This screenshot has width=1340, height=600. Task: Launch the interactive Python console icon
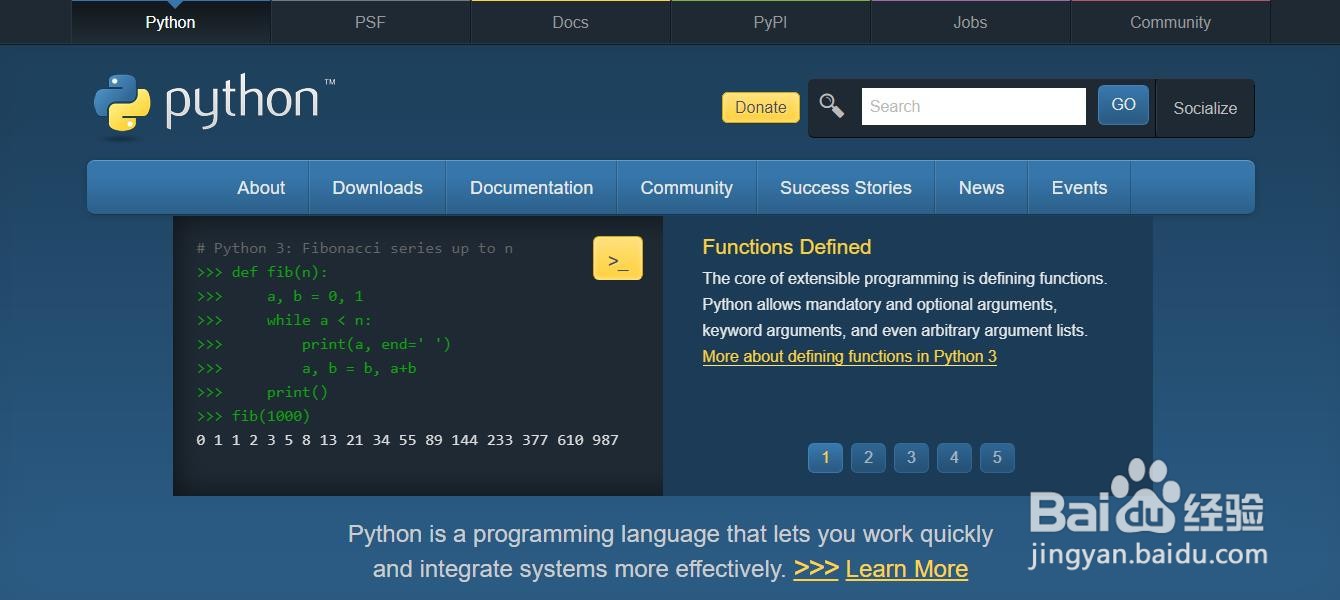pos(617,257)
